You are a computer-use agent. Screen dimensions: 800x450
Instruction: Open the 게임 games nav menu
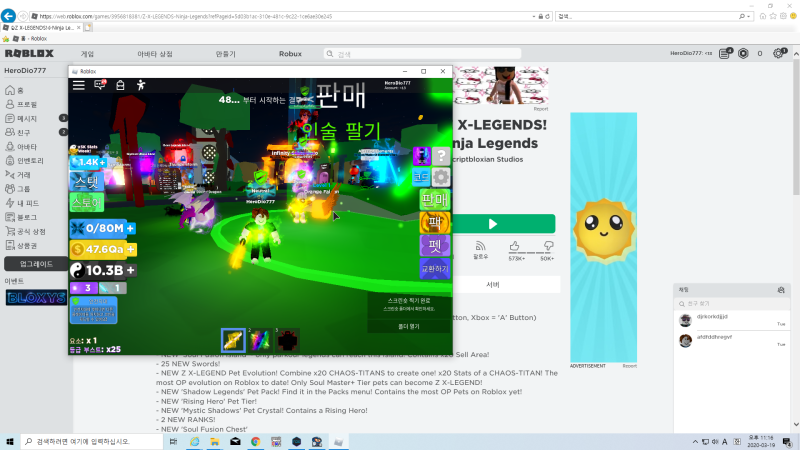tap(87, 54)
